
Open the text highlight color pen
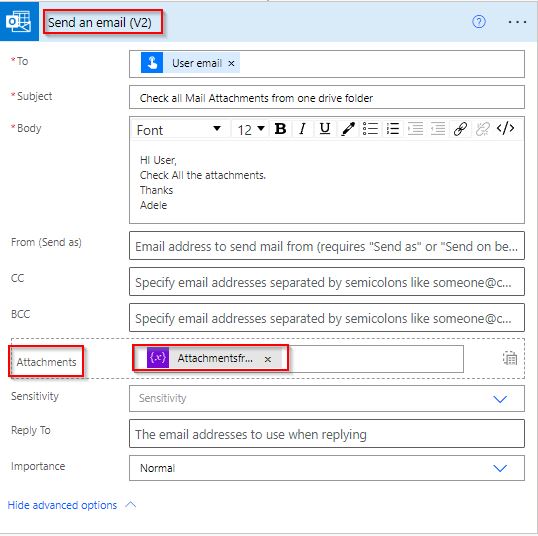tap(348, 129)
